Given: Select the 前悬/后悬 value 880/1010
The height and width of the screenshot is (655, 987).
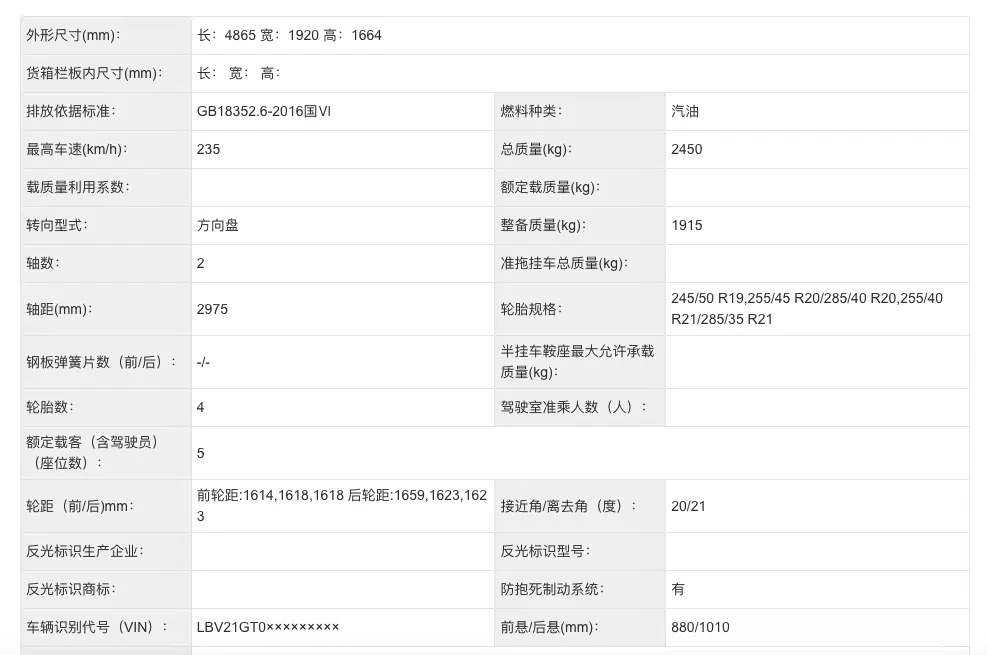Looking at the screenshot, I should (702, 627).
